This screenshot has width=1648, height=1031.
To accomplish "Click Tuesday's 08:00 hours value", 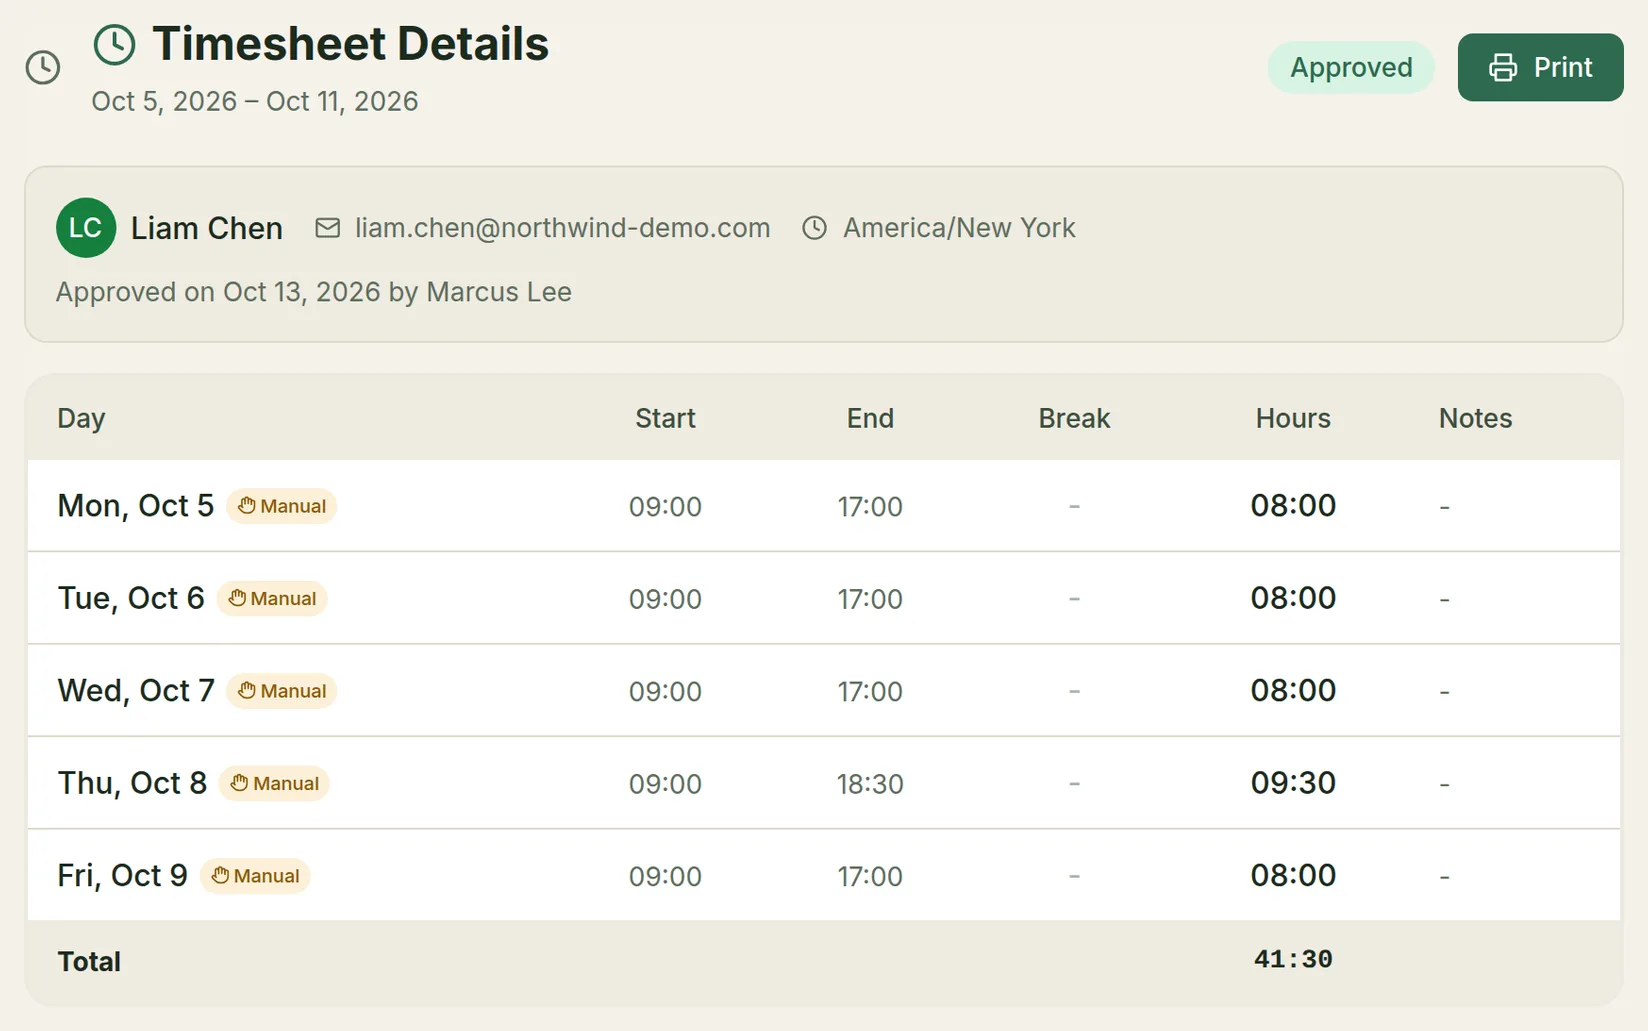I will (1293, 598).
